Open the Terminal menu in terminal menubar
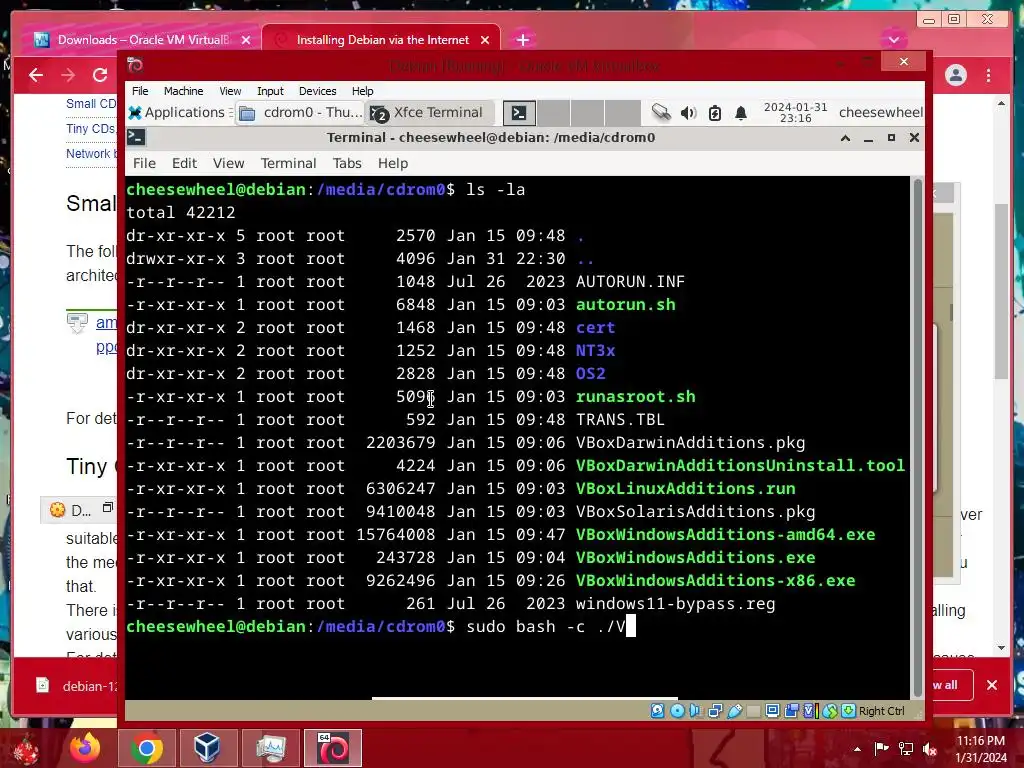Viewport: 1024px width, 768px height. click(x=288, y=163)
